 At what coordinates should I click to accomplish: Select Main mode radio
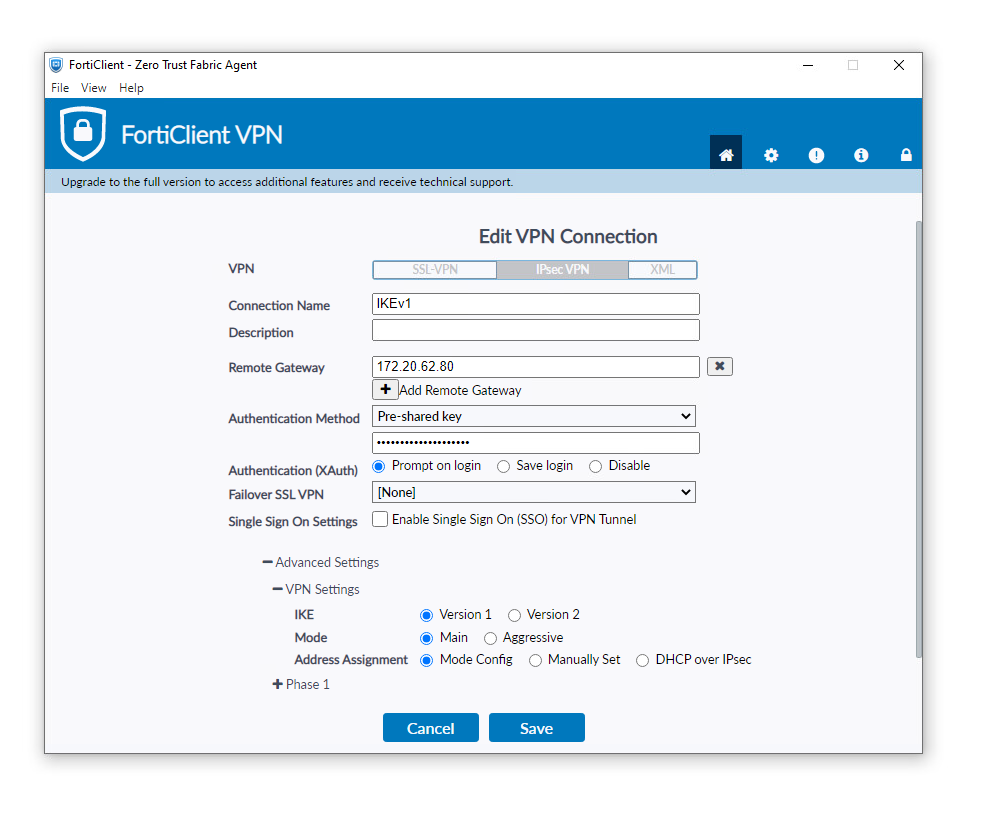point(426,638)
